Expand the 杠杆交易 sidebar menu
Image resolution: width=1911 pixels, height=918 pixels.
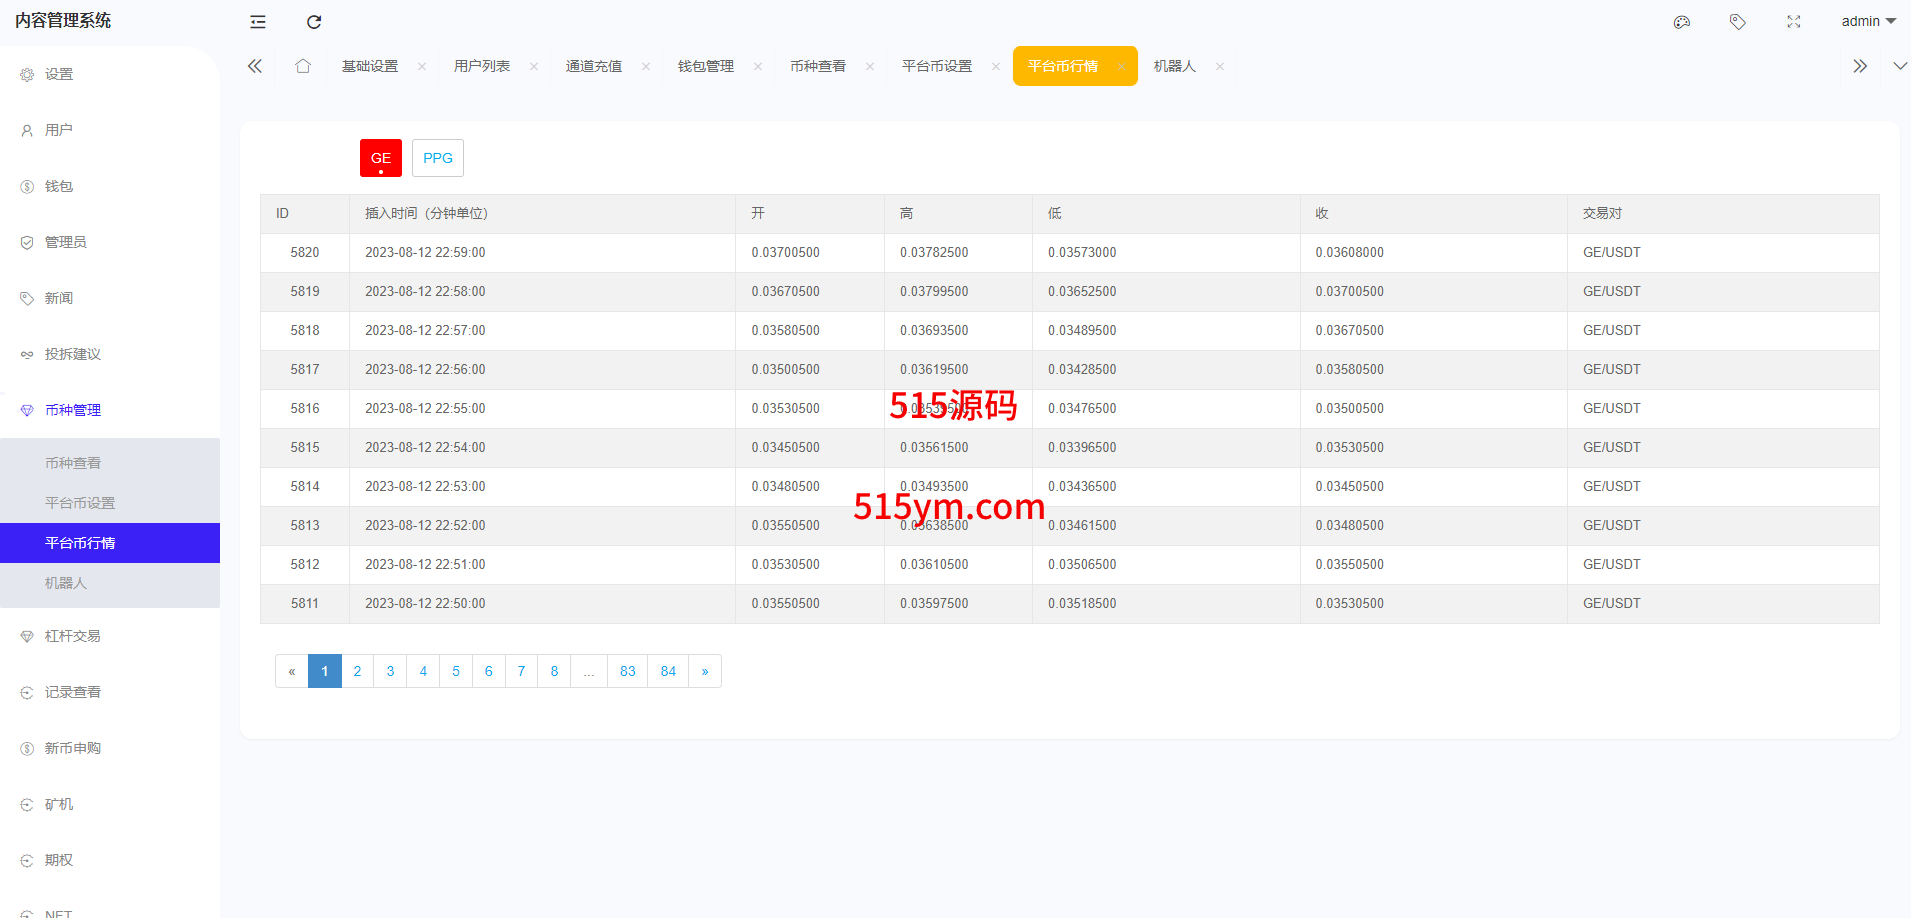pos(73,636)
